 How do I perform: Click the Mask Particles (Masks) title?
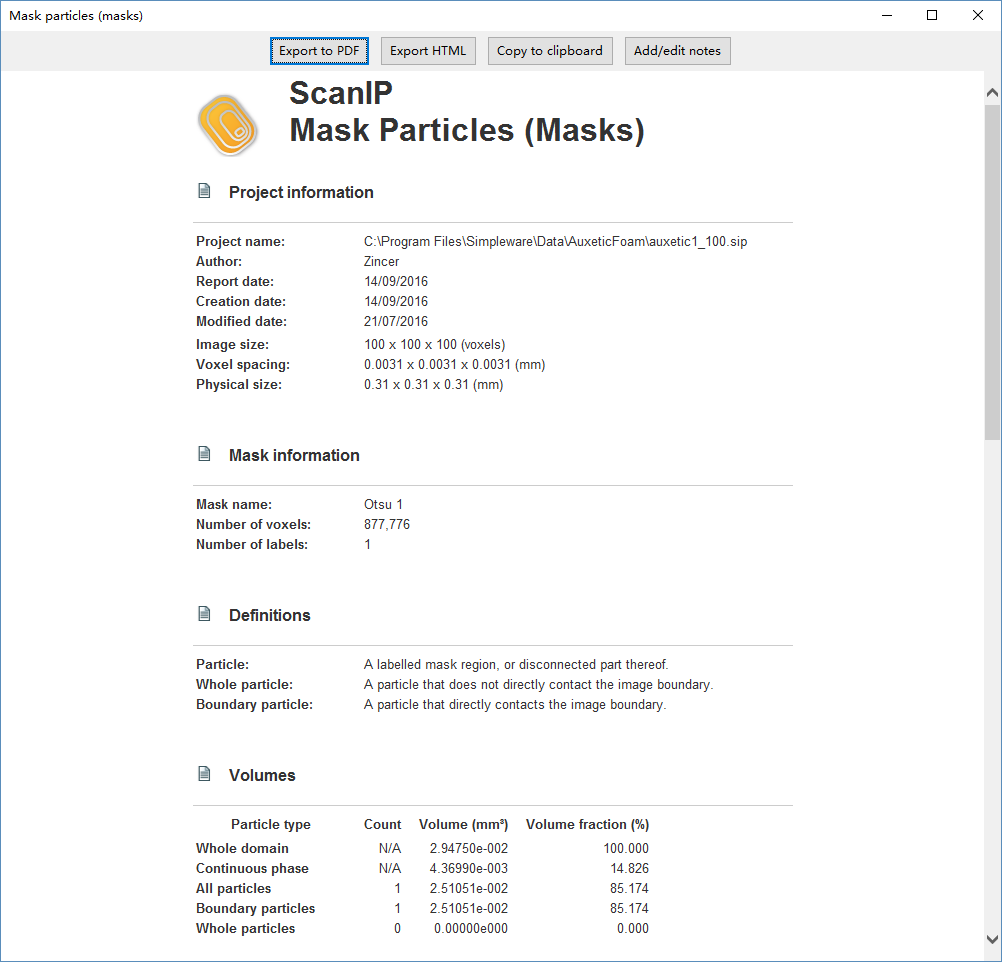tap(467, 130)
